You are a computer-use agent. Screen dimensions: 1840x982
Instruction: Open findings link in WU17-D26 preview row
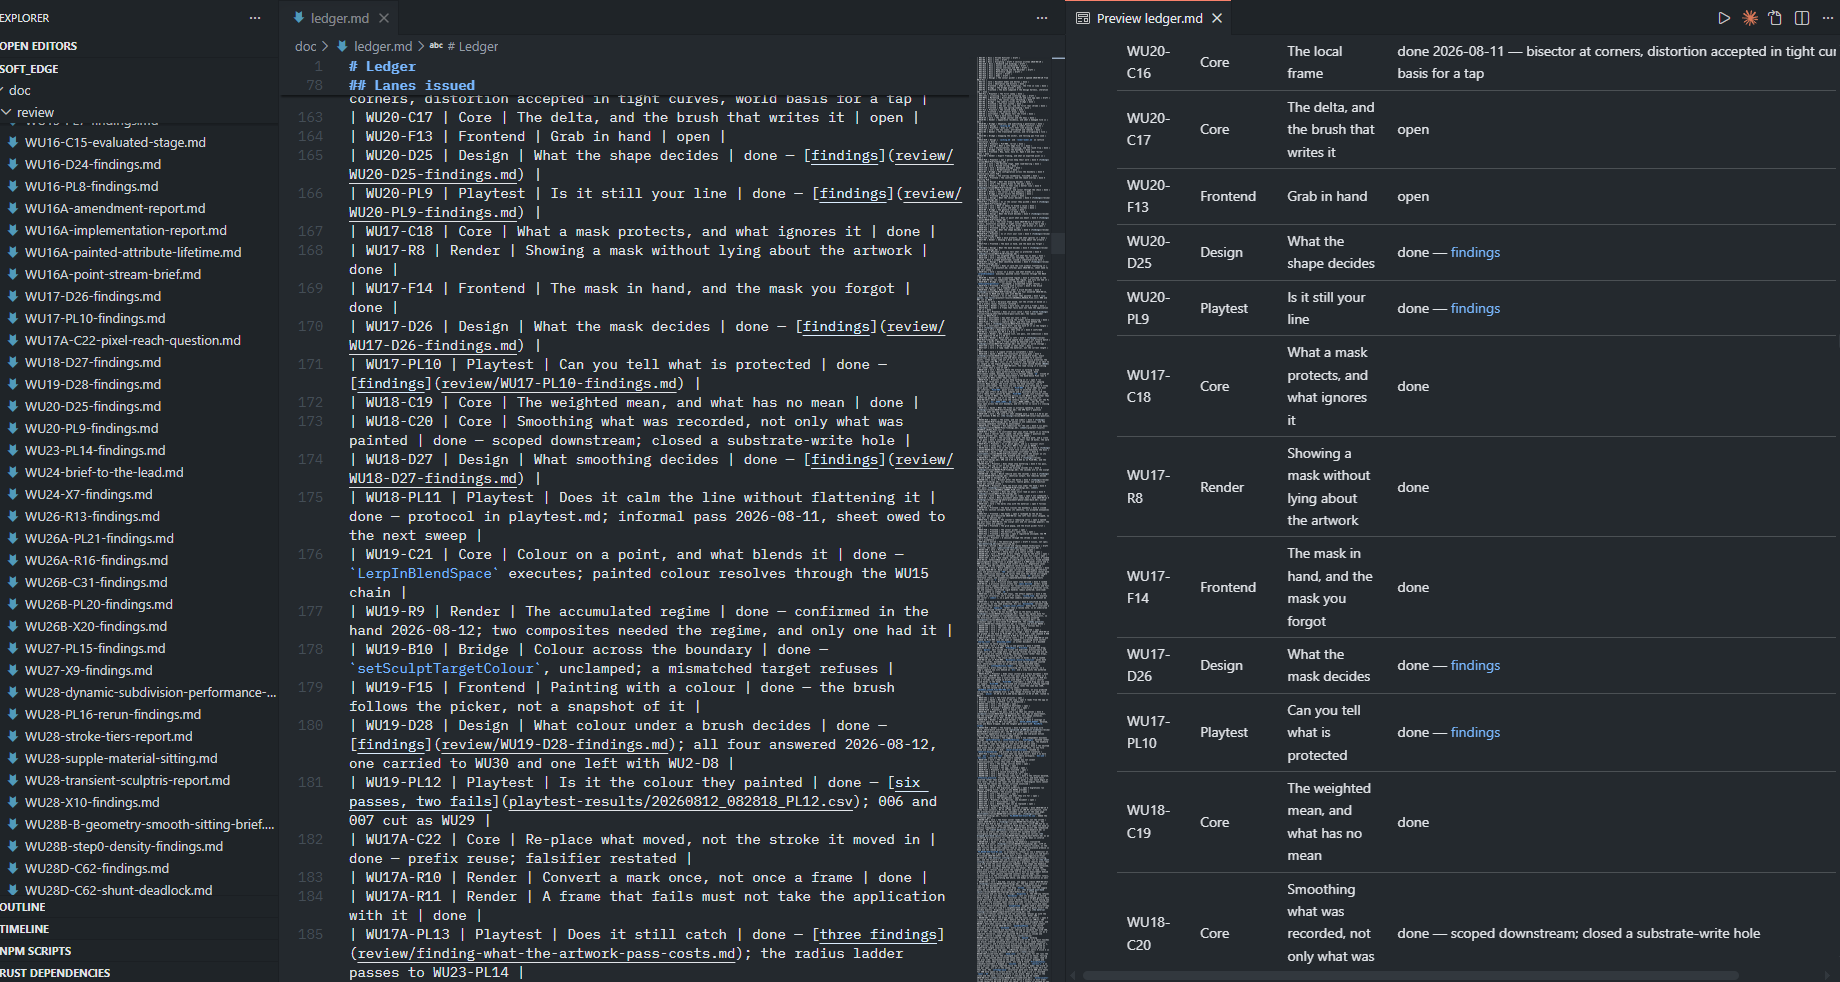(x=1475, y=665)
